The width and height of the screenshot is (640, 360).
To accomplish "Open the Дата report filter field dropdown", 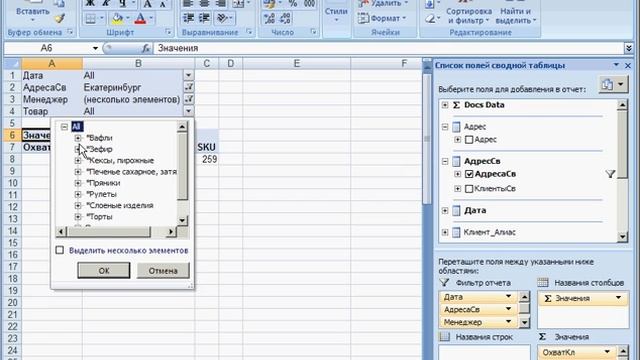I will click(x=508, y=296).
